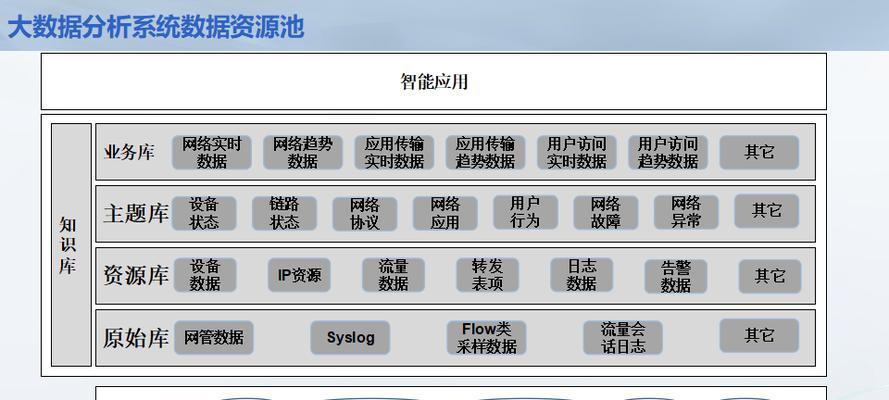Screen dimensions: 889x400
Task: Click the 应用传输实时数据 block
Action: click(x=394, y=152)
